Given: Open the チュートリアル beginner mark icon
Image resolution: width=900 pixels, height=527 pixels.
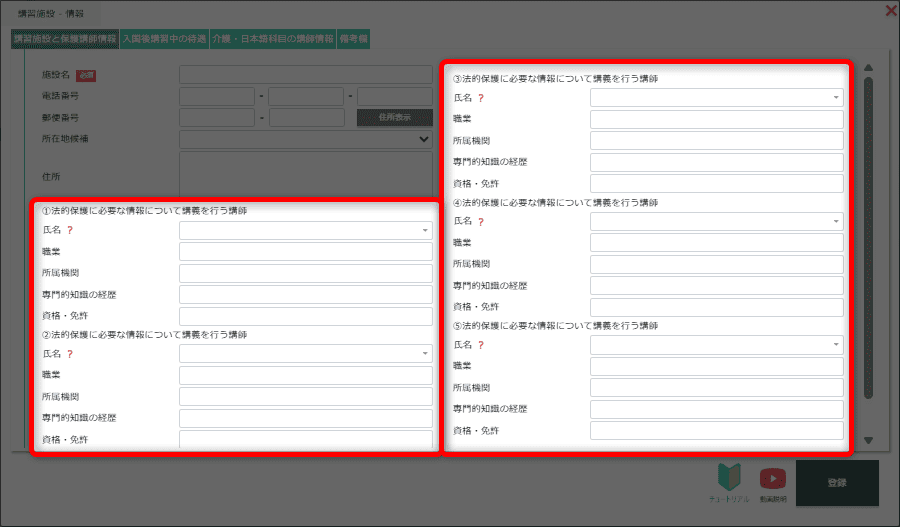Looking at the screenshot, I should pos(729,477).
